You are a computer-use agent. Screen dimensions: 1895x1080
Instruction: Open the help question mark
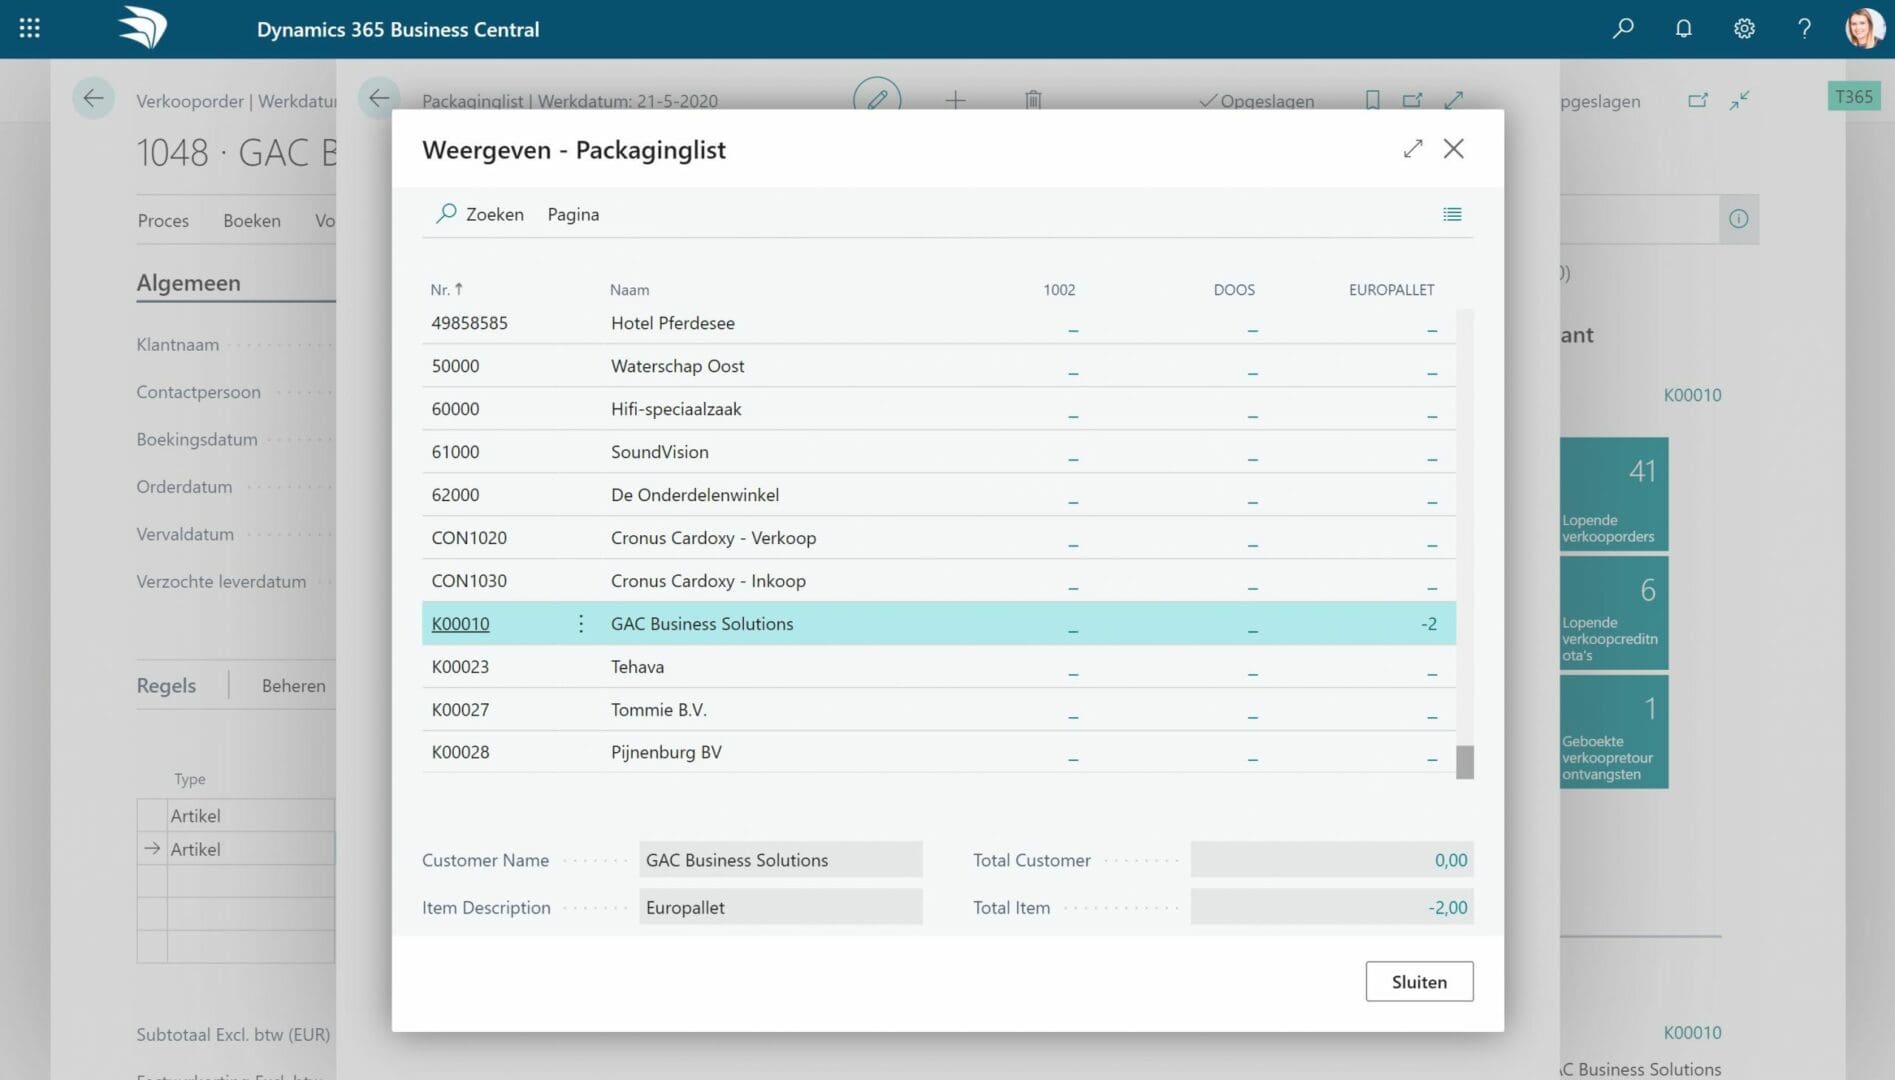coord(1804,29)
